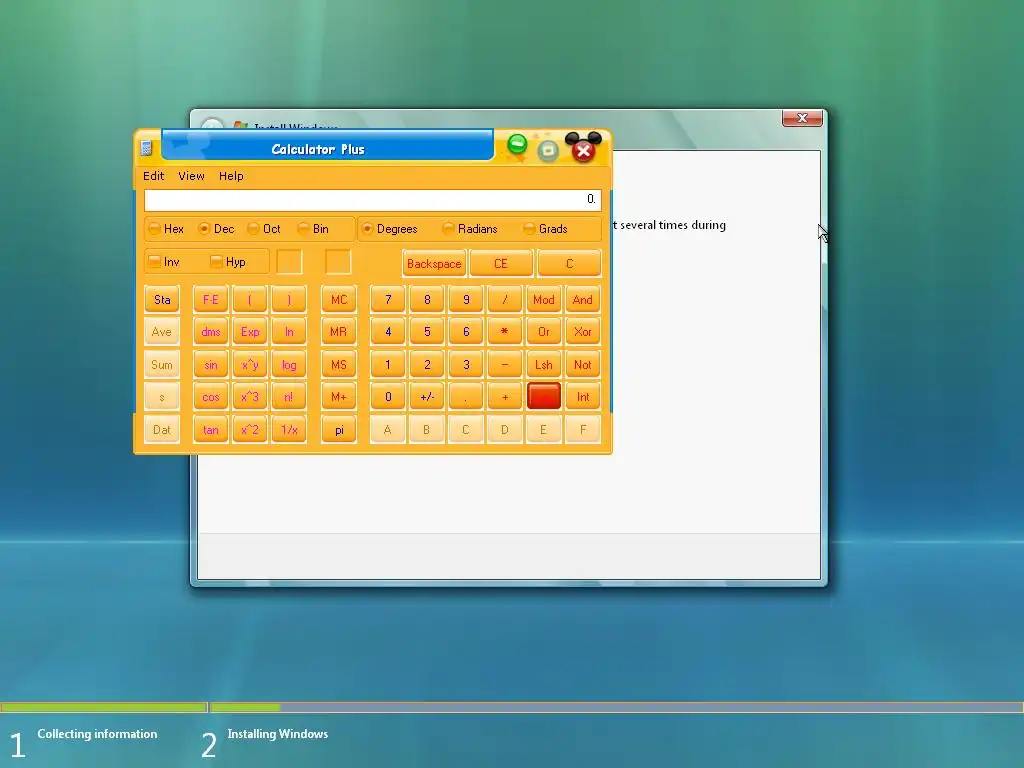This screenshot has height=768, width=1024.
Task: Click the plus key
Action: click(505, 397)
